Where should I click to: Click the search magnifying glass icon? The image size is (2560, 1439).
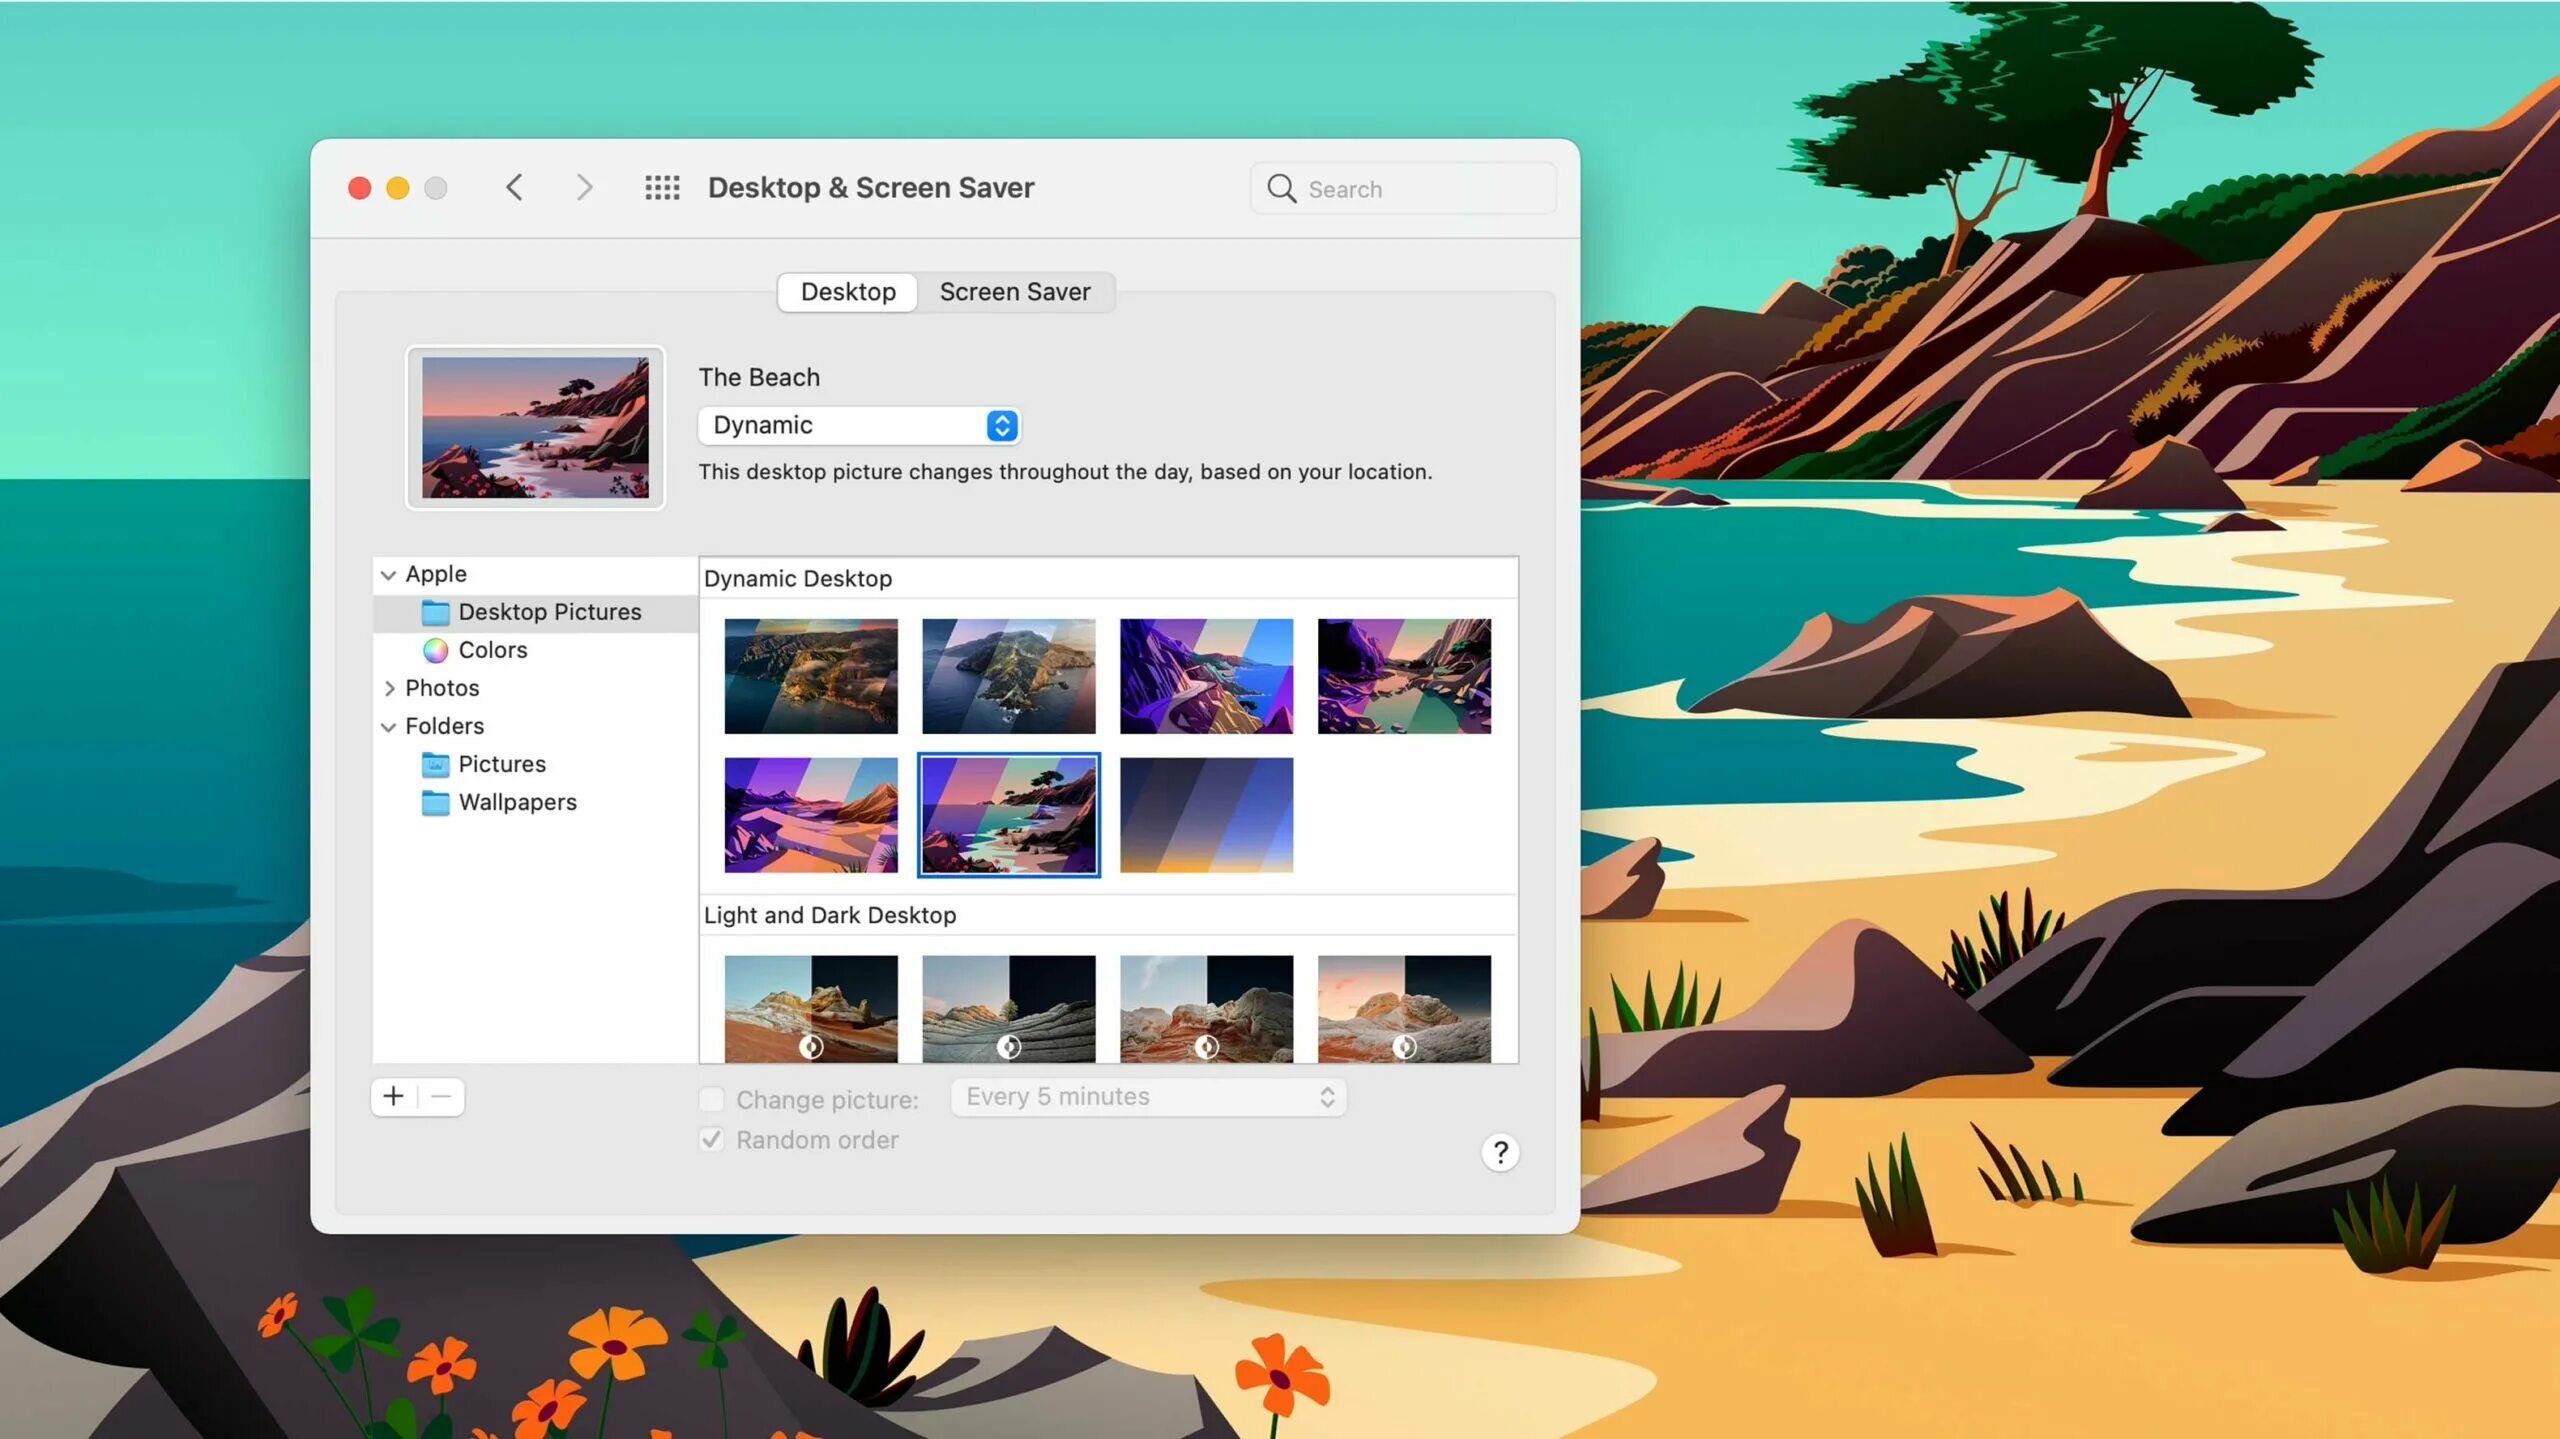[1281, 188]
